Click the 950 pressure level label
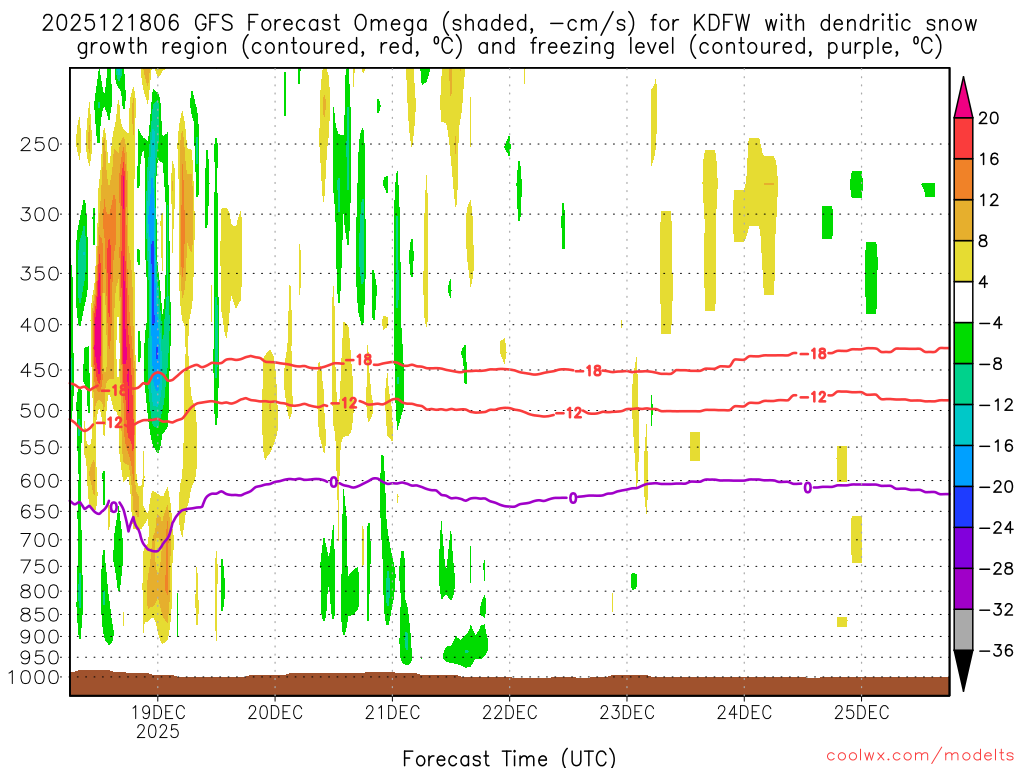The image size is (1024, 768). click(39, 658)
